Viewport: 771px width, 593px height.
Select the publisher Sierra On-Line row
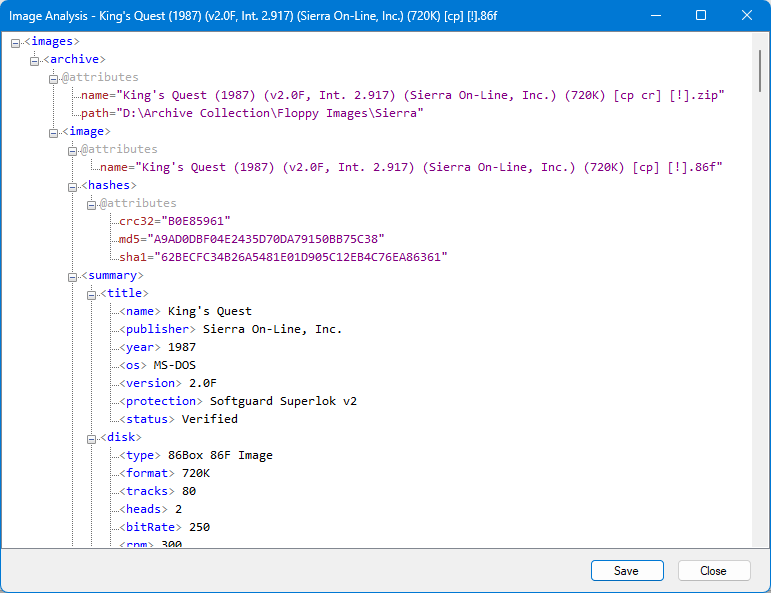tap(231, 329)
